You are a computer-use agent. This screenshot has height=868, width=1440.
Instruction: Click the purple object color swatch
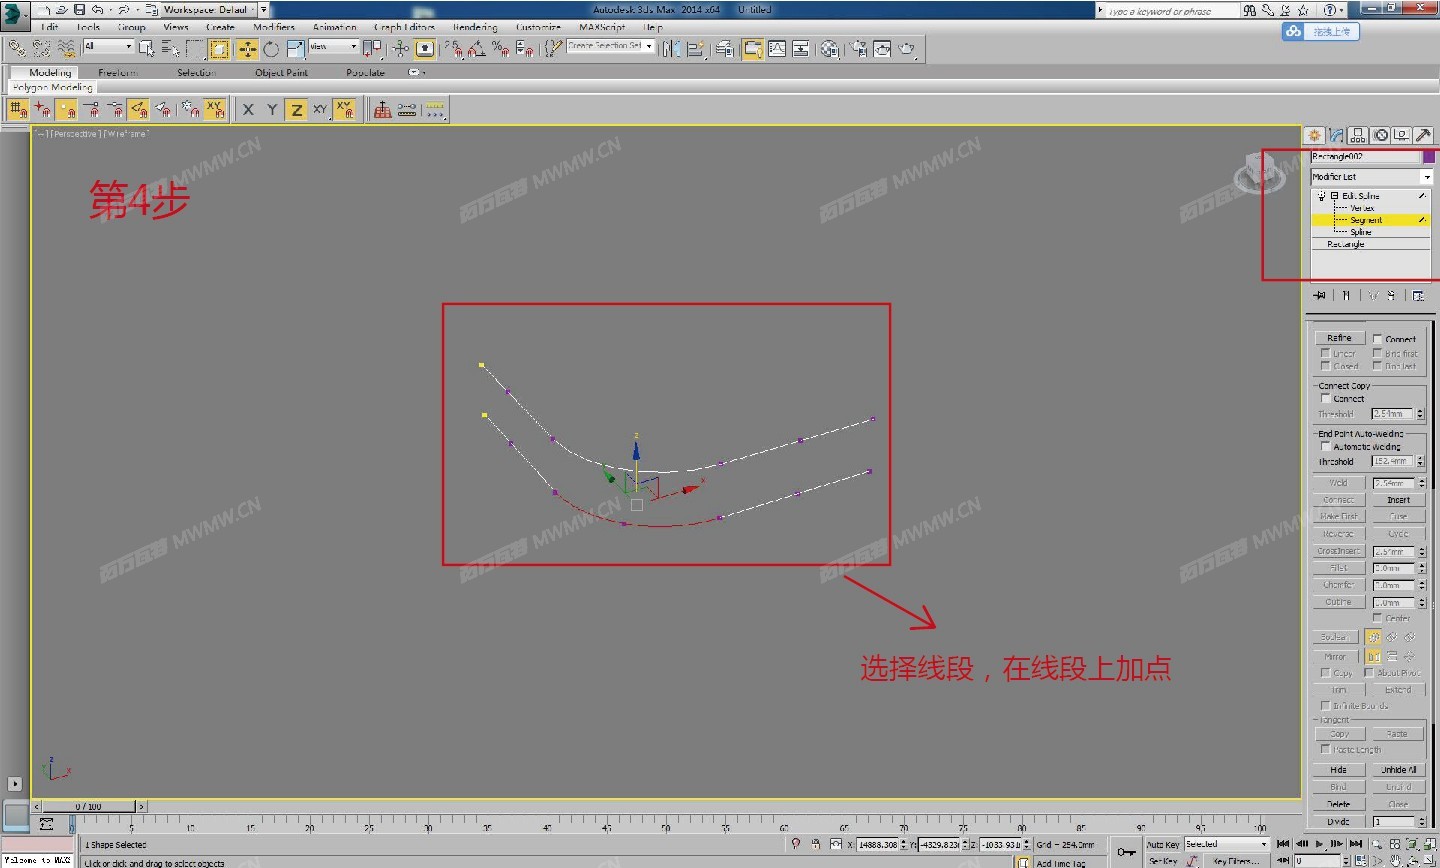click(x=1429, y=157)
